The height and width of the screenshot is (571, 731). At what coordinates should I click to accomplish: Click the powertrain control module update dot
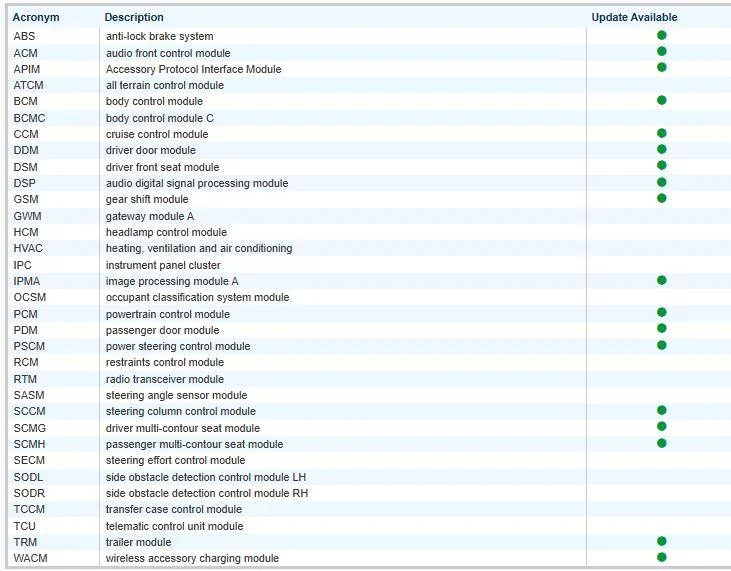[x=661, y=313]
